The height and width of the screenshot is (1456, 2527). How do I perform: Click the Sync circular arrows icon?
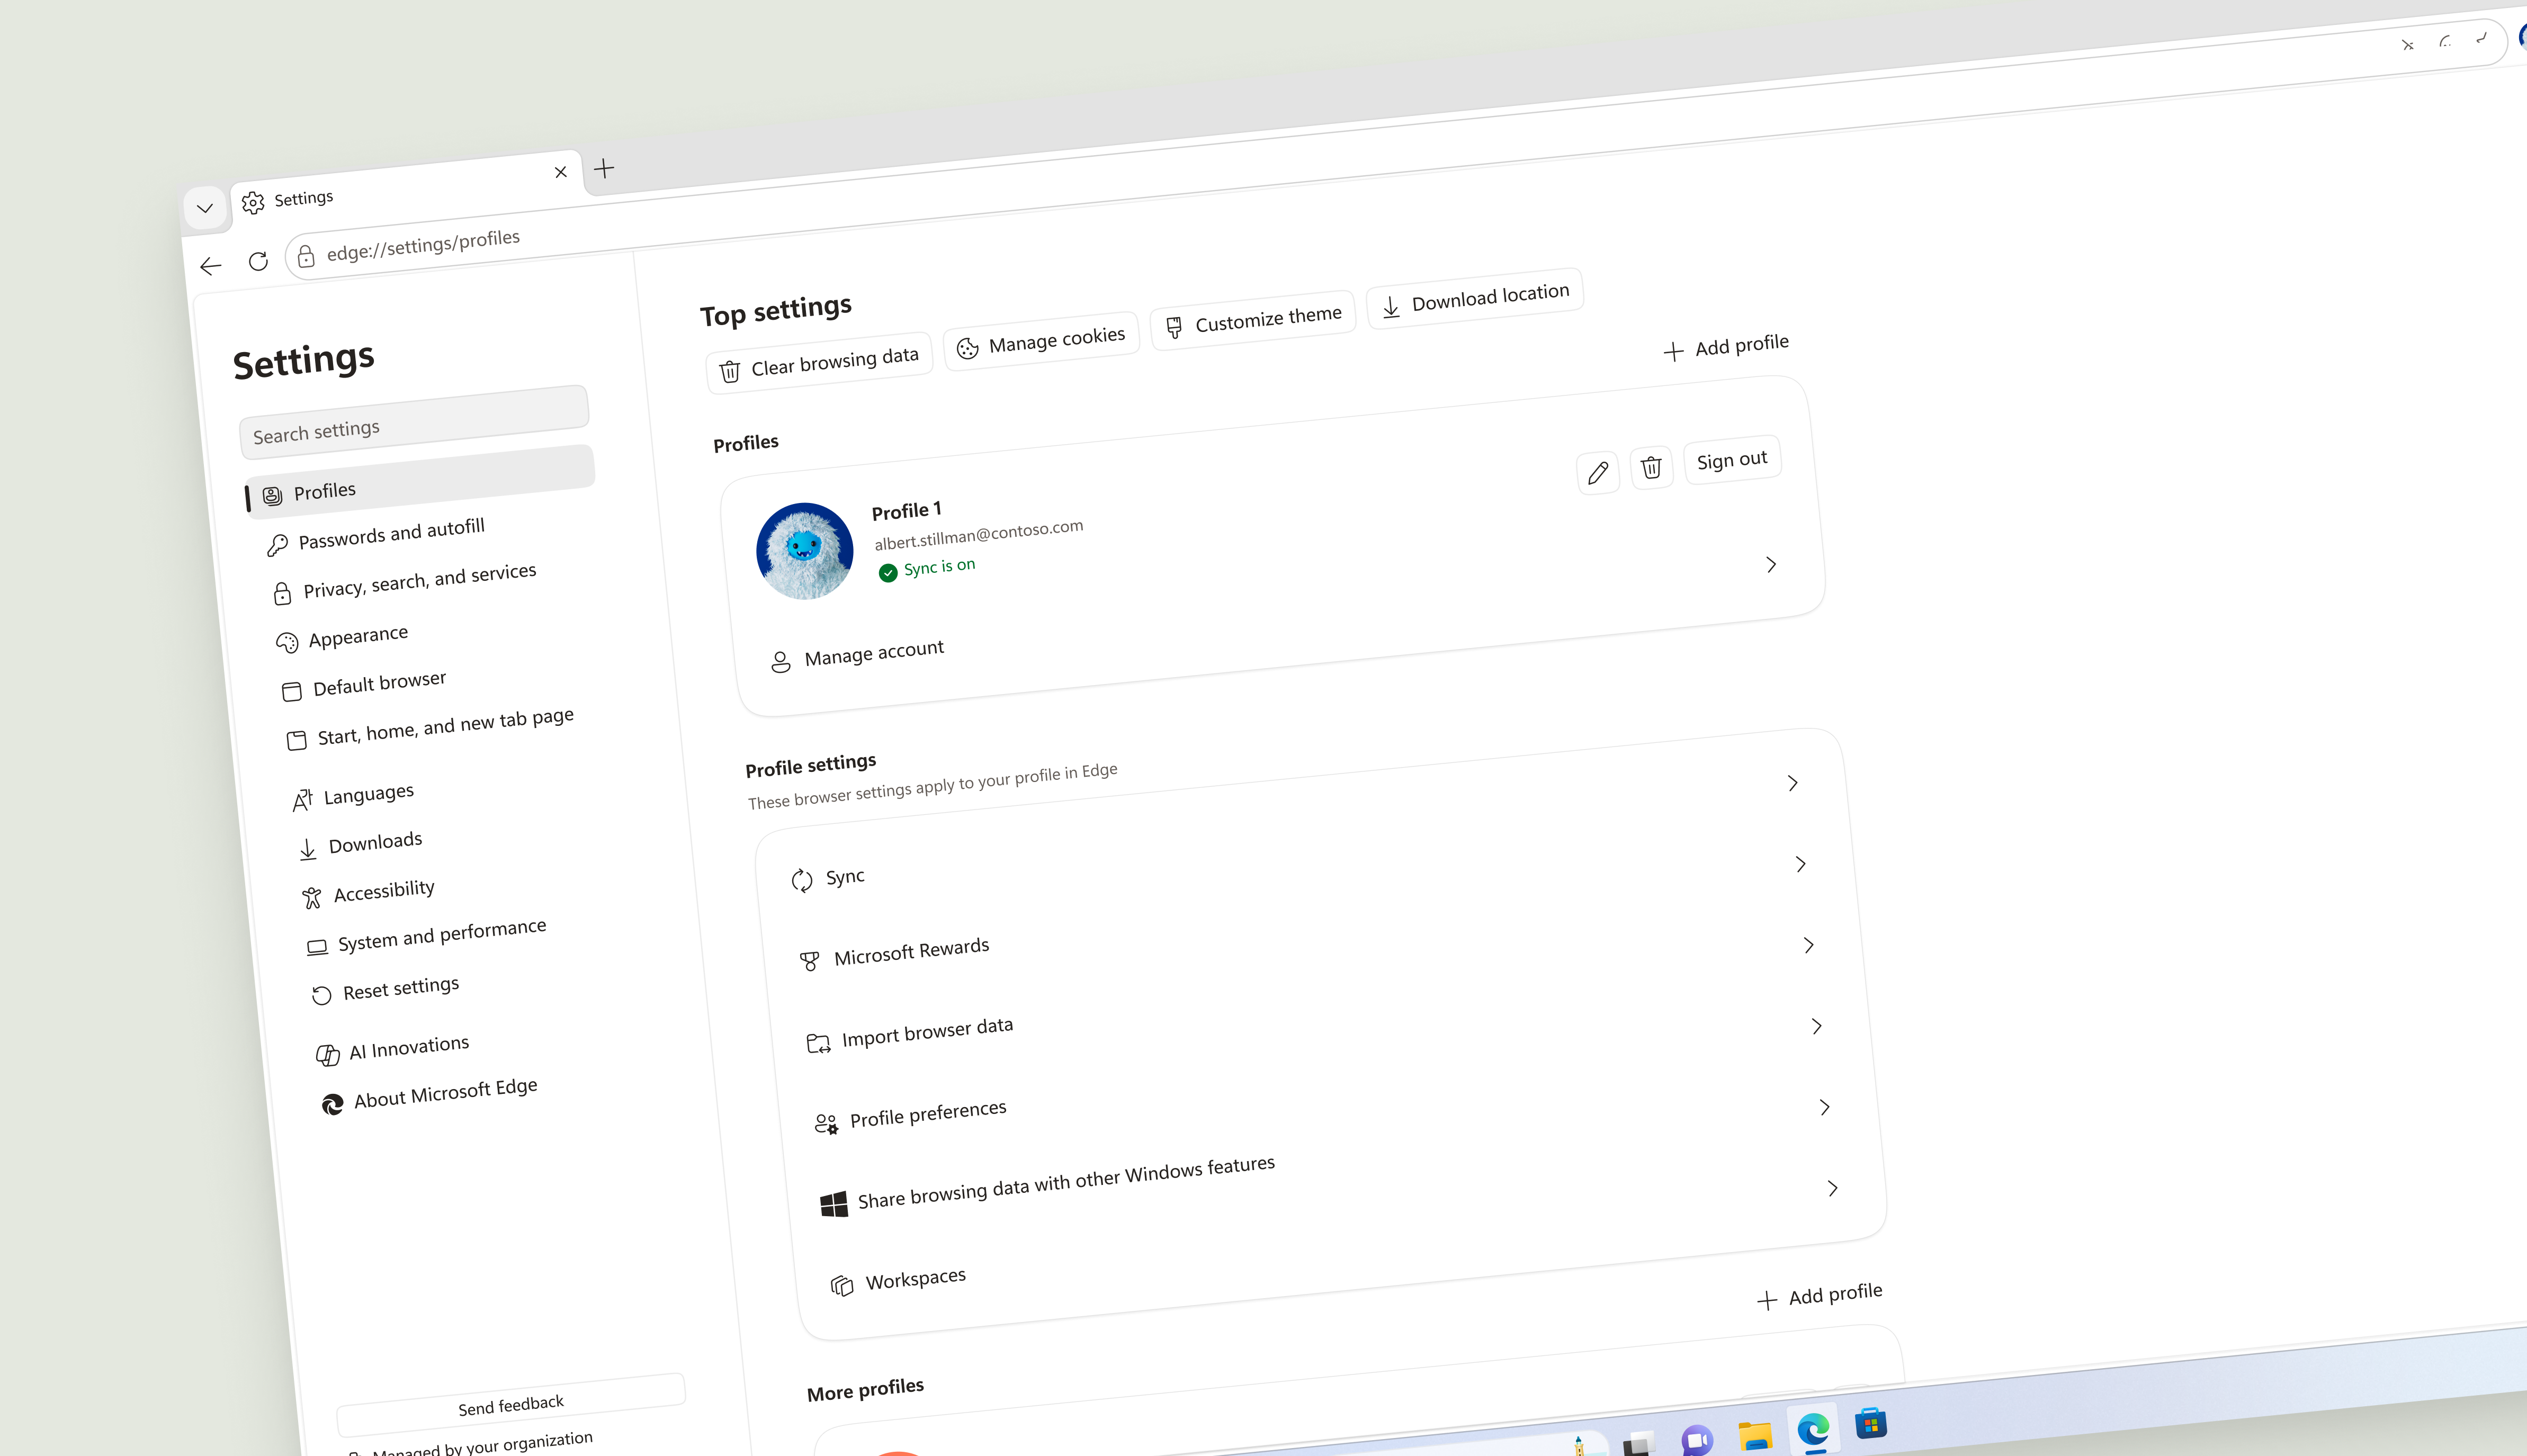[x=802, y=880]
